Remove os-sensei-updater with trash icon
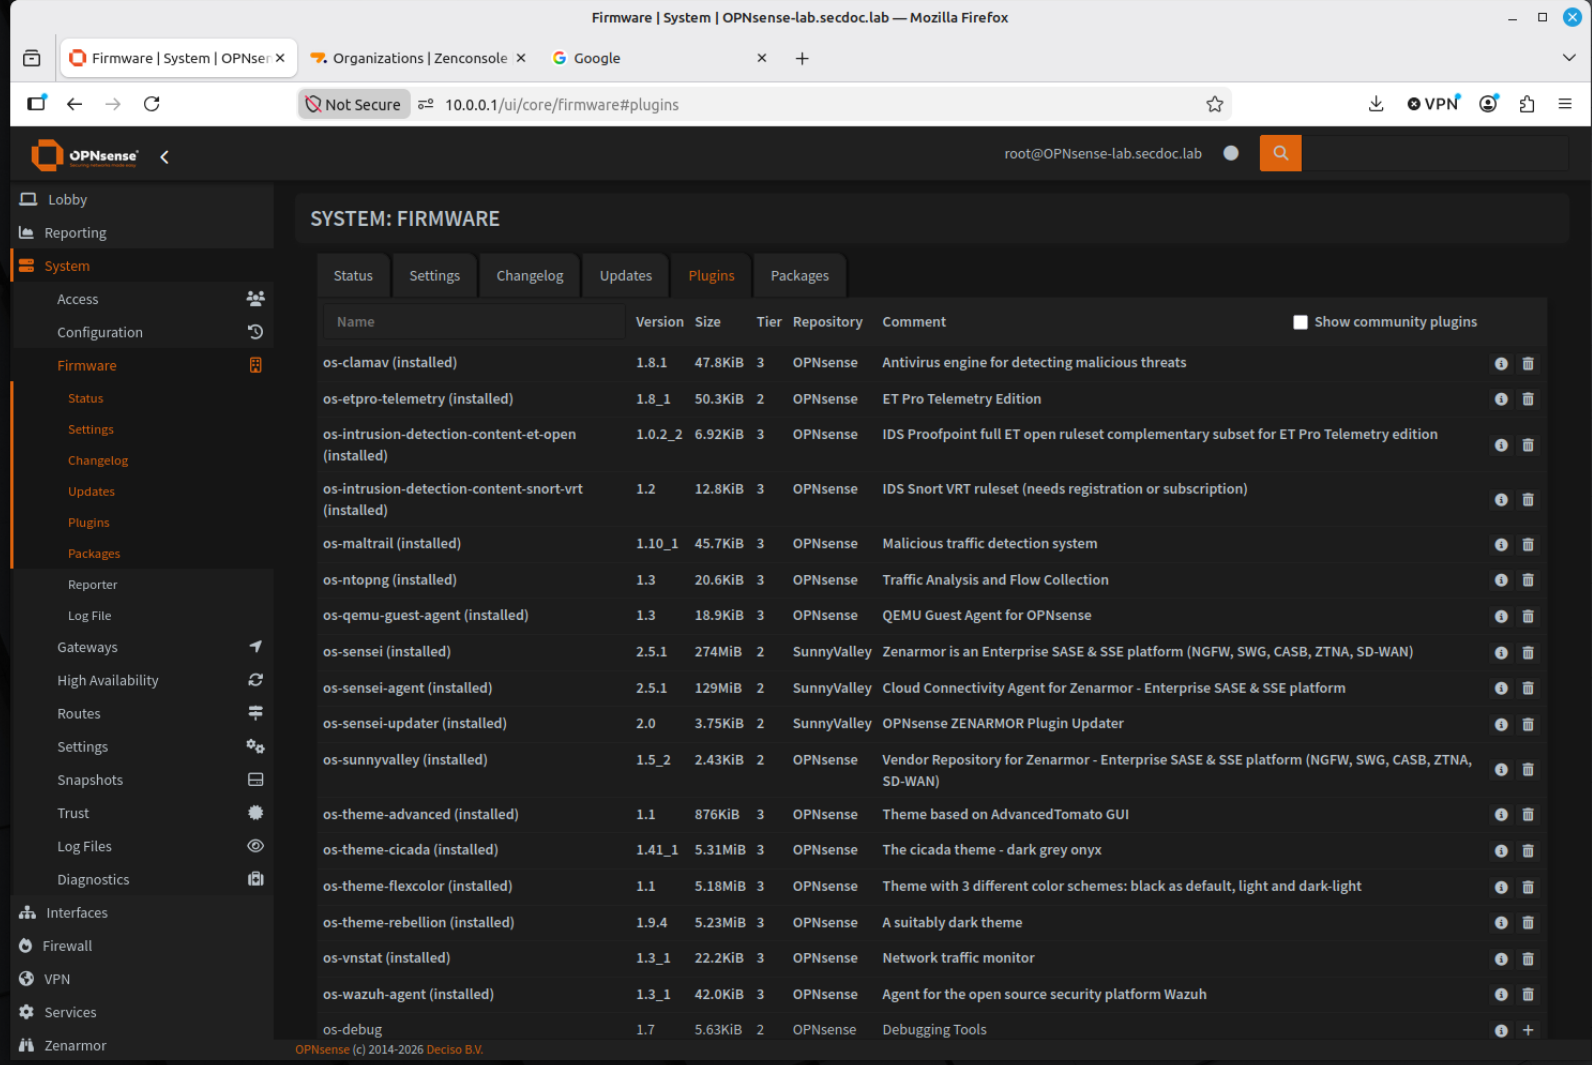Screen dimensions: 1592x1065 1528,724
